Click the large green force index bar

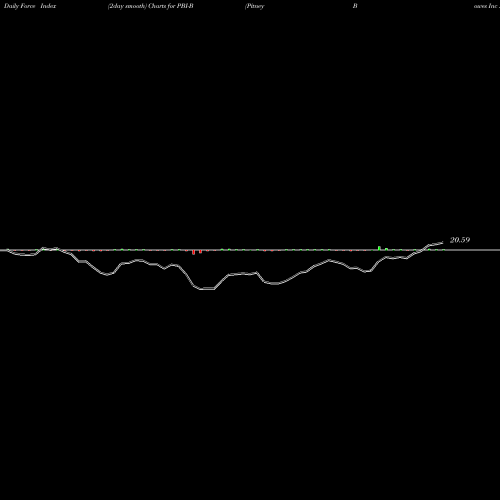pos(379,248)
